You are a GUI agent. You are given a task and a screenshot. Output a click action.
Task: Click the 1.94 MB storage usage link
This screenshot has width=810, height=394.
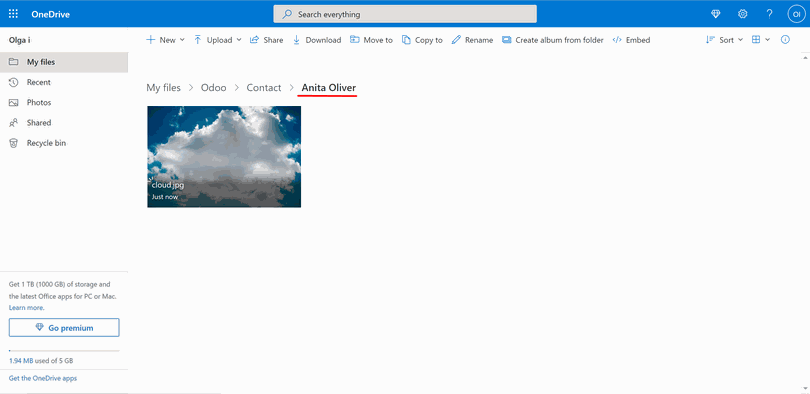(21, 361)
